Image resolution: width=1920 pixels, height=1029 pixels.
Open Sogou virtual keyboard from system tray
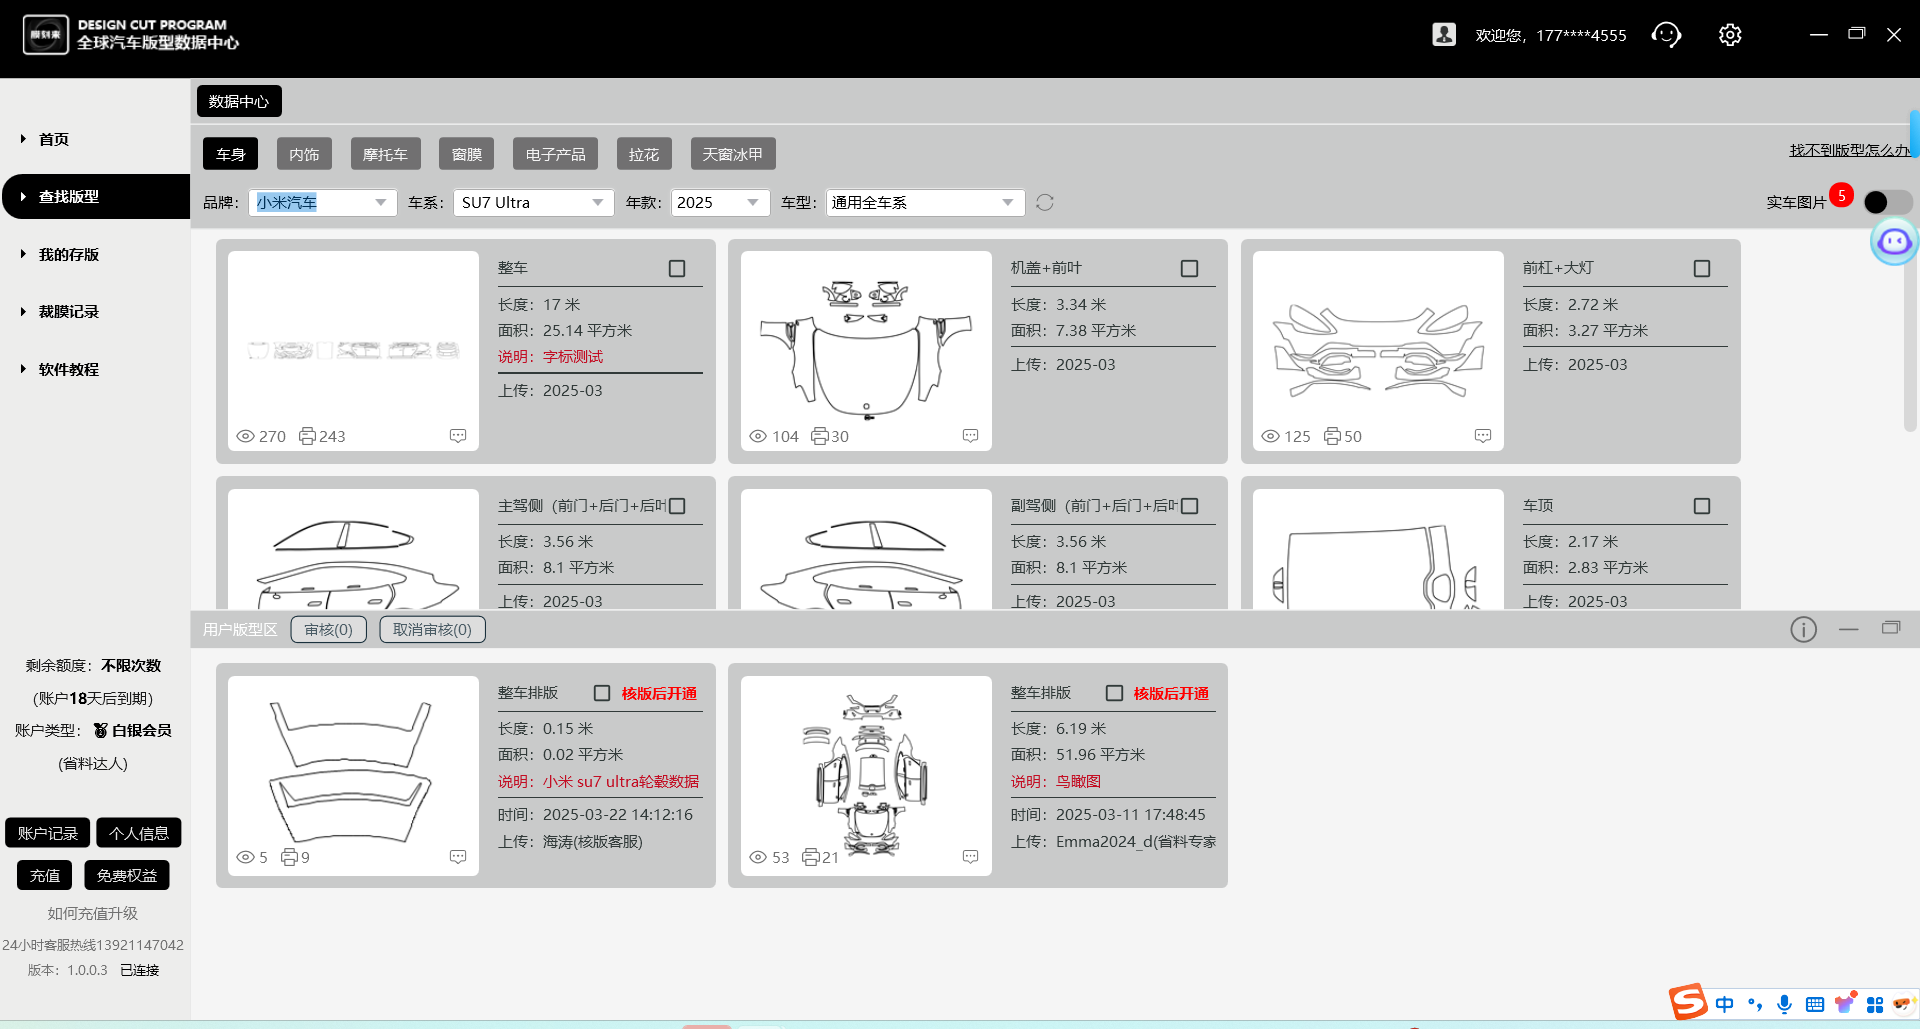(1814, 1004)
